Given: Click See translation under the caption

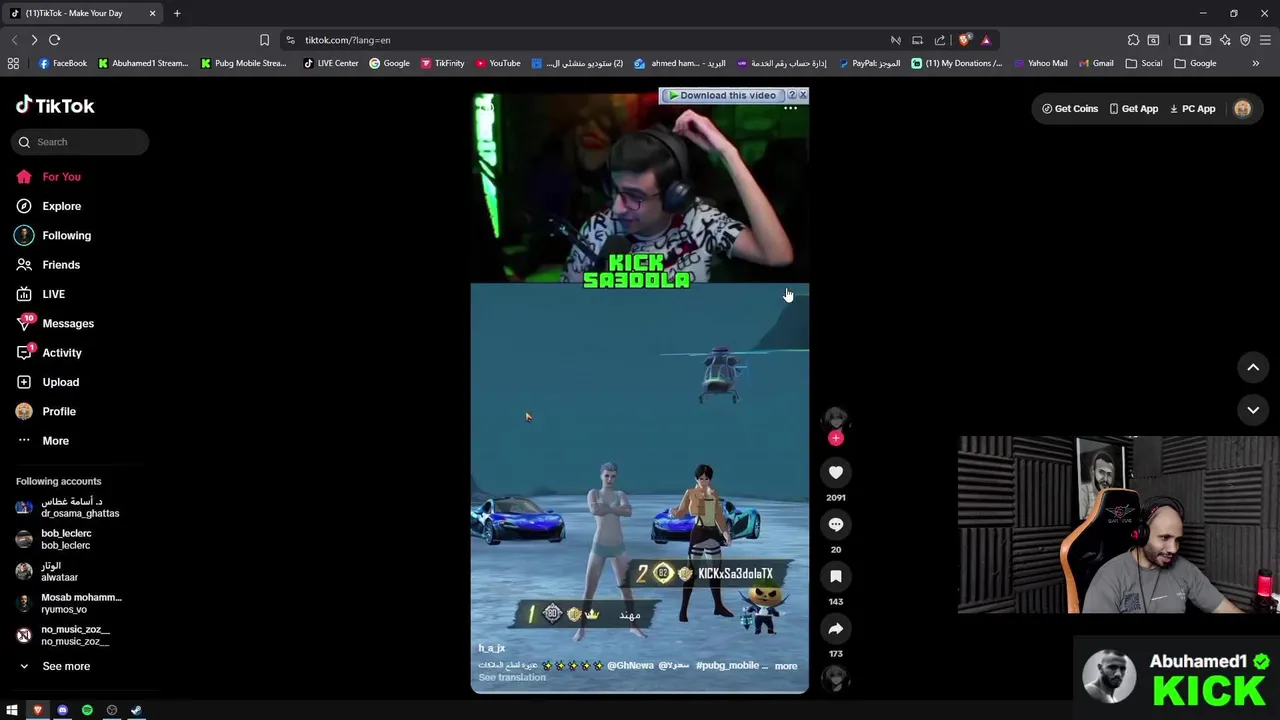Looking at the screenshot, I should (512, 678).
